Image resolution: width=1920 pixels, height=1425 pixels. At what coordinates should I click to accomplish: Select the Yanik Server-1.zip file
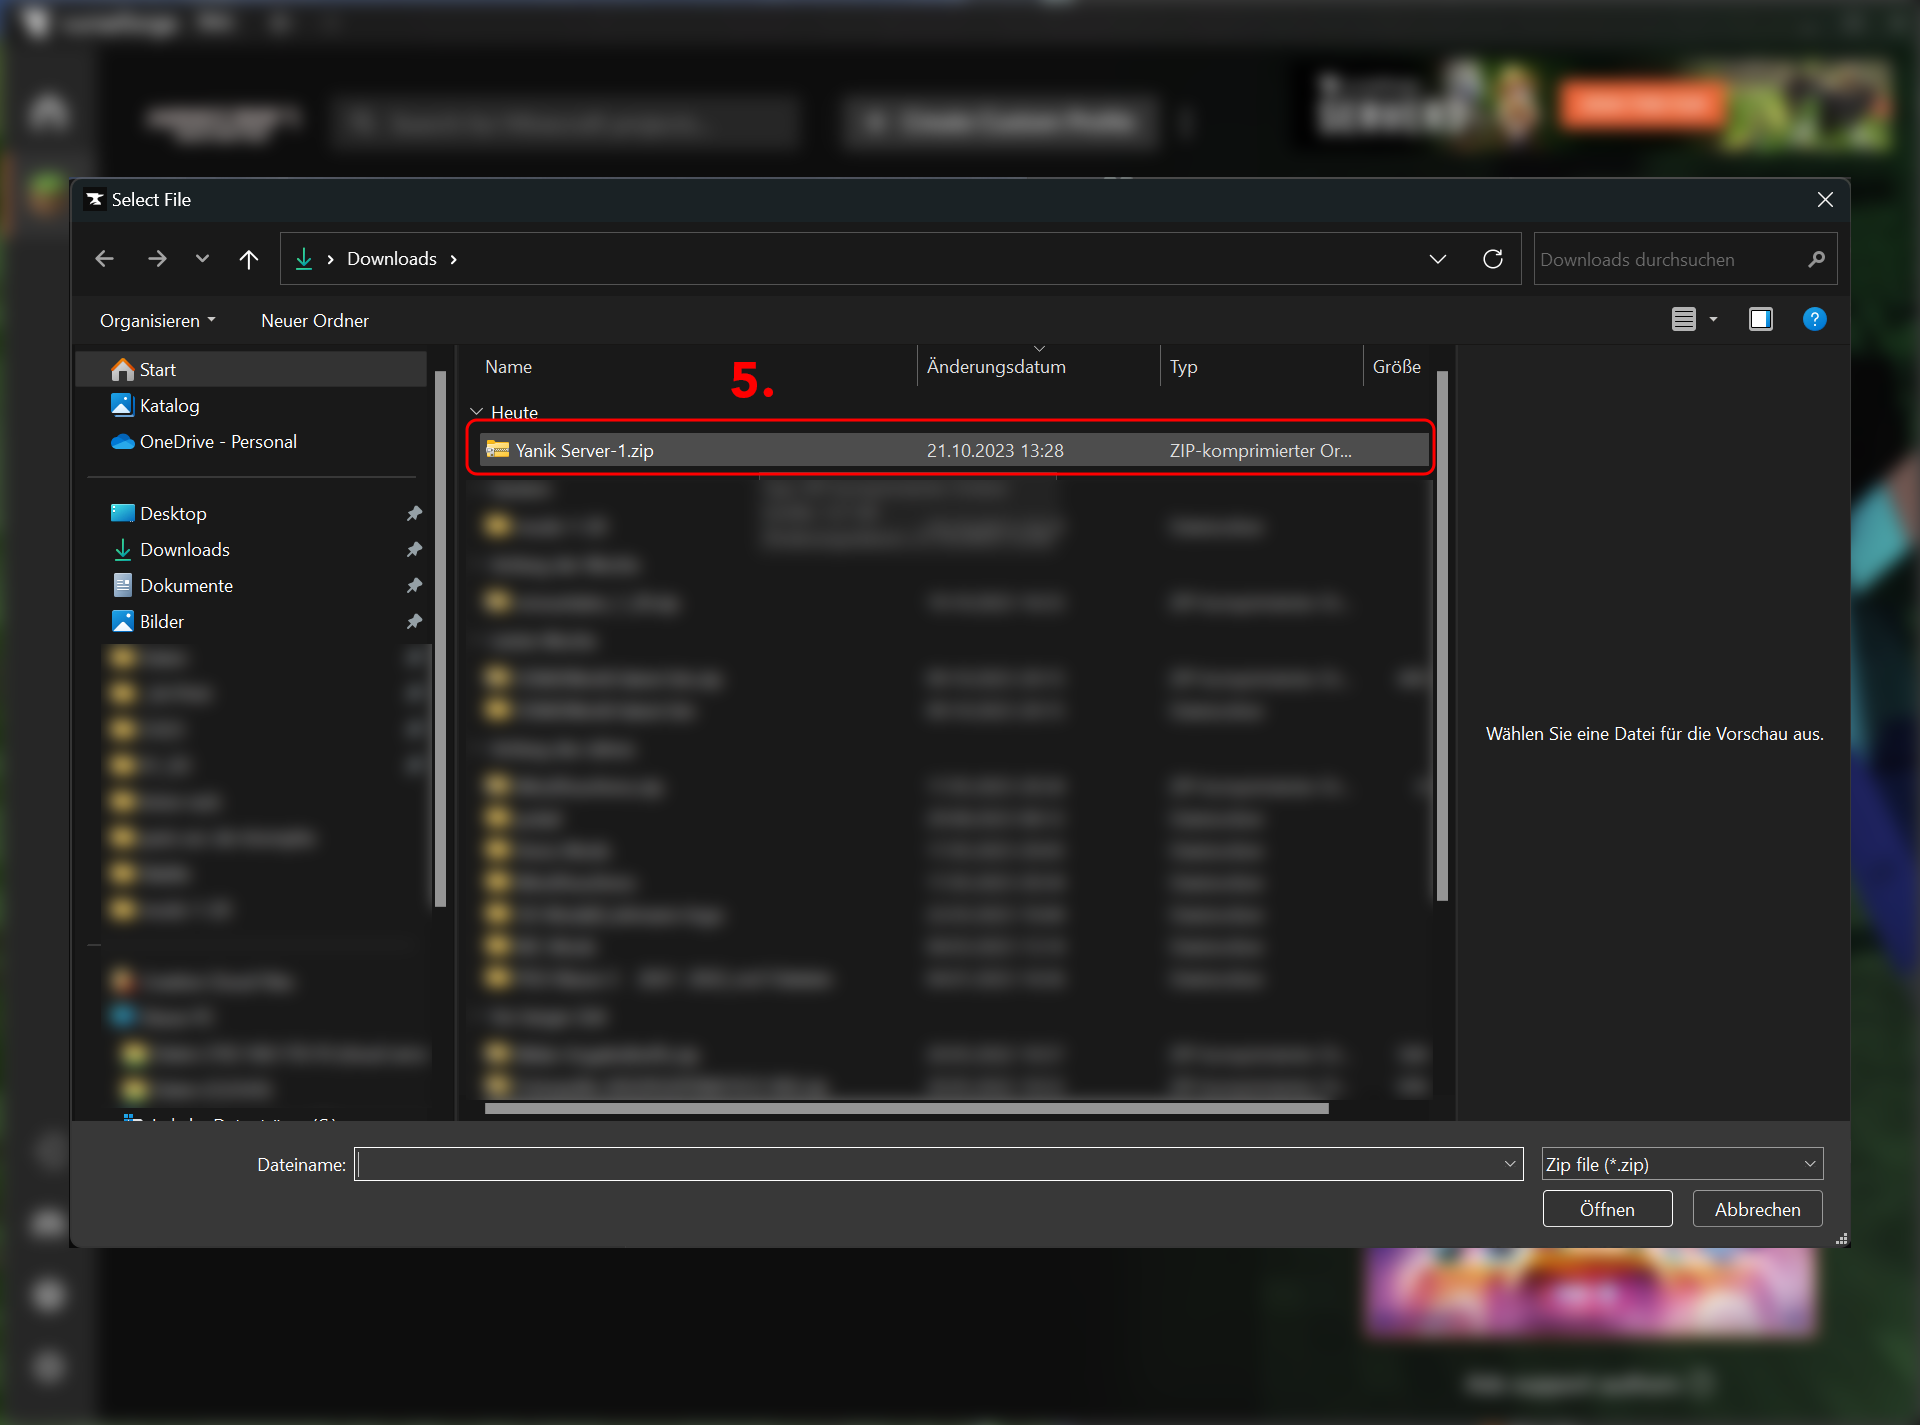click(585, 451)
